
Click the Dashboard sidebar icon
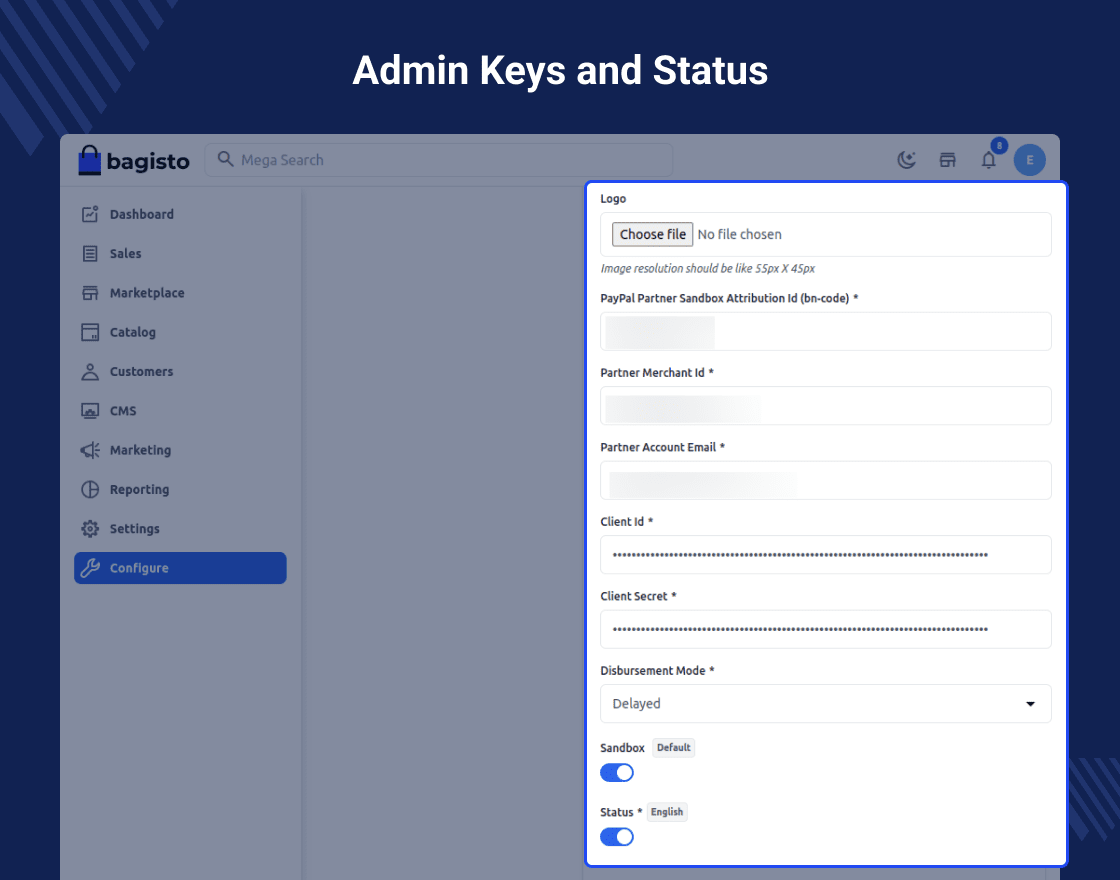[90, 214]
